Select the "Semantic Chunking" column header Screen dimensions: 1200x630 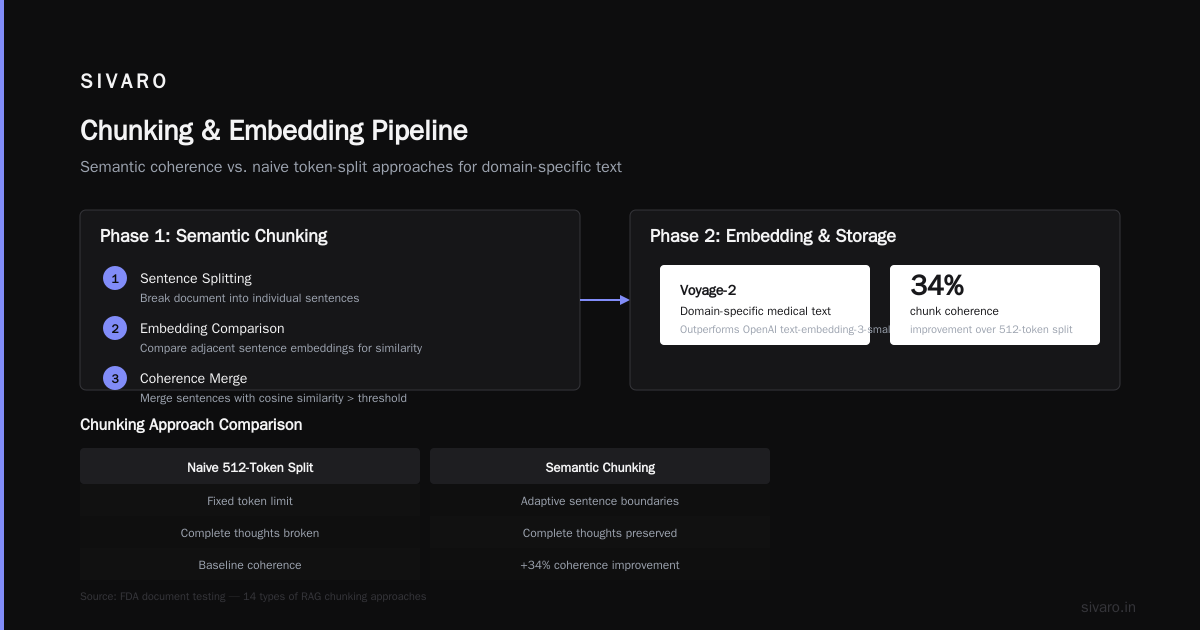(x=600, y=467)
